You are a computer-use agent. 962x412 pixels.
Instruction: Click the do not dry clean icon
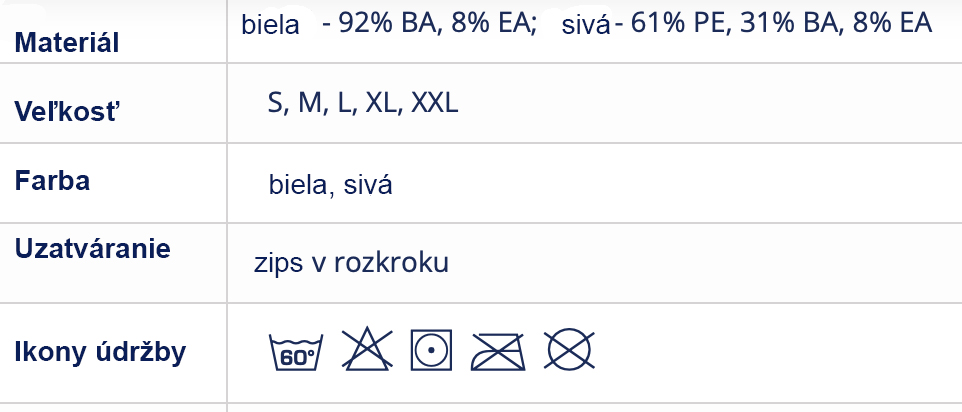[569, 350]
